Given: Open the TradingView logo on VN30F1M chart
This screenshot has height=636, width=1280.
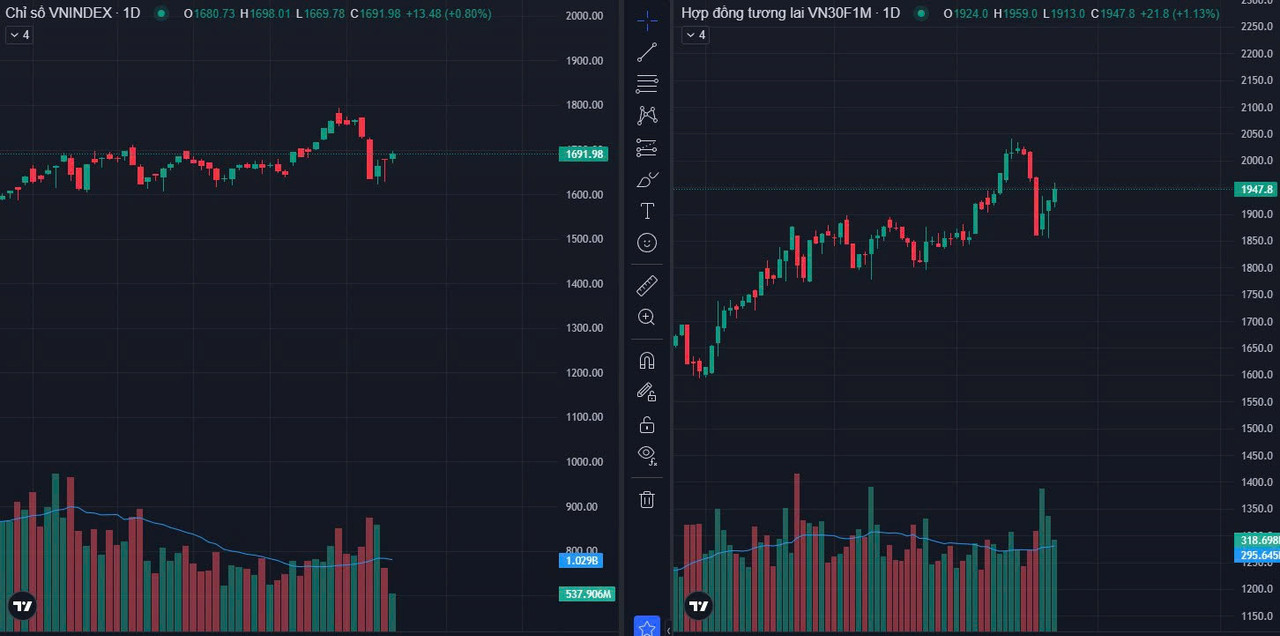Looking at the screenshot, I should tap(698, 606).
